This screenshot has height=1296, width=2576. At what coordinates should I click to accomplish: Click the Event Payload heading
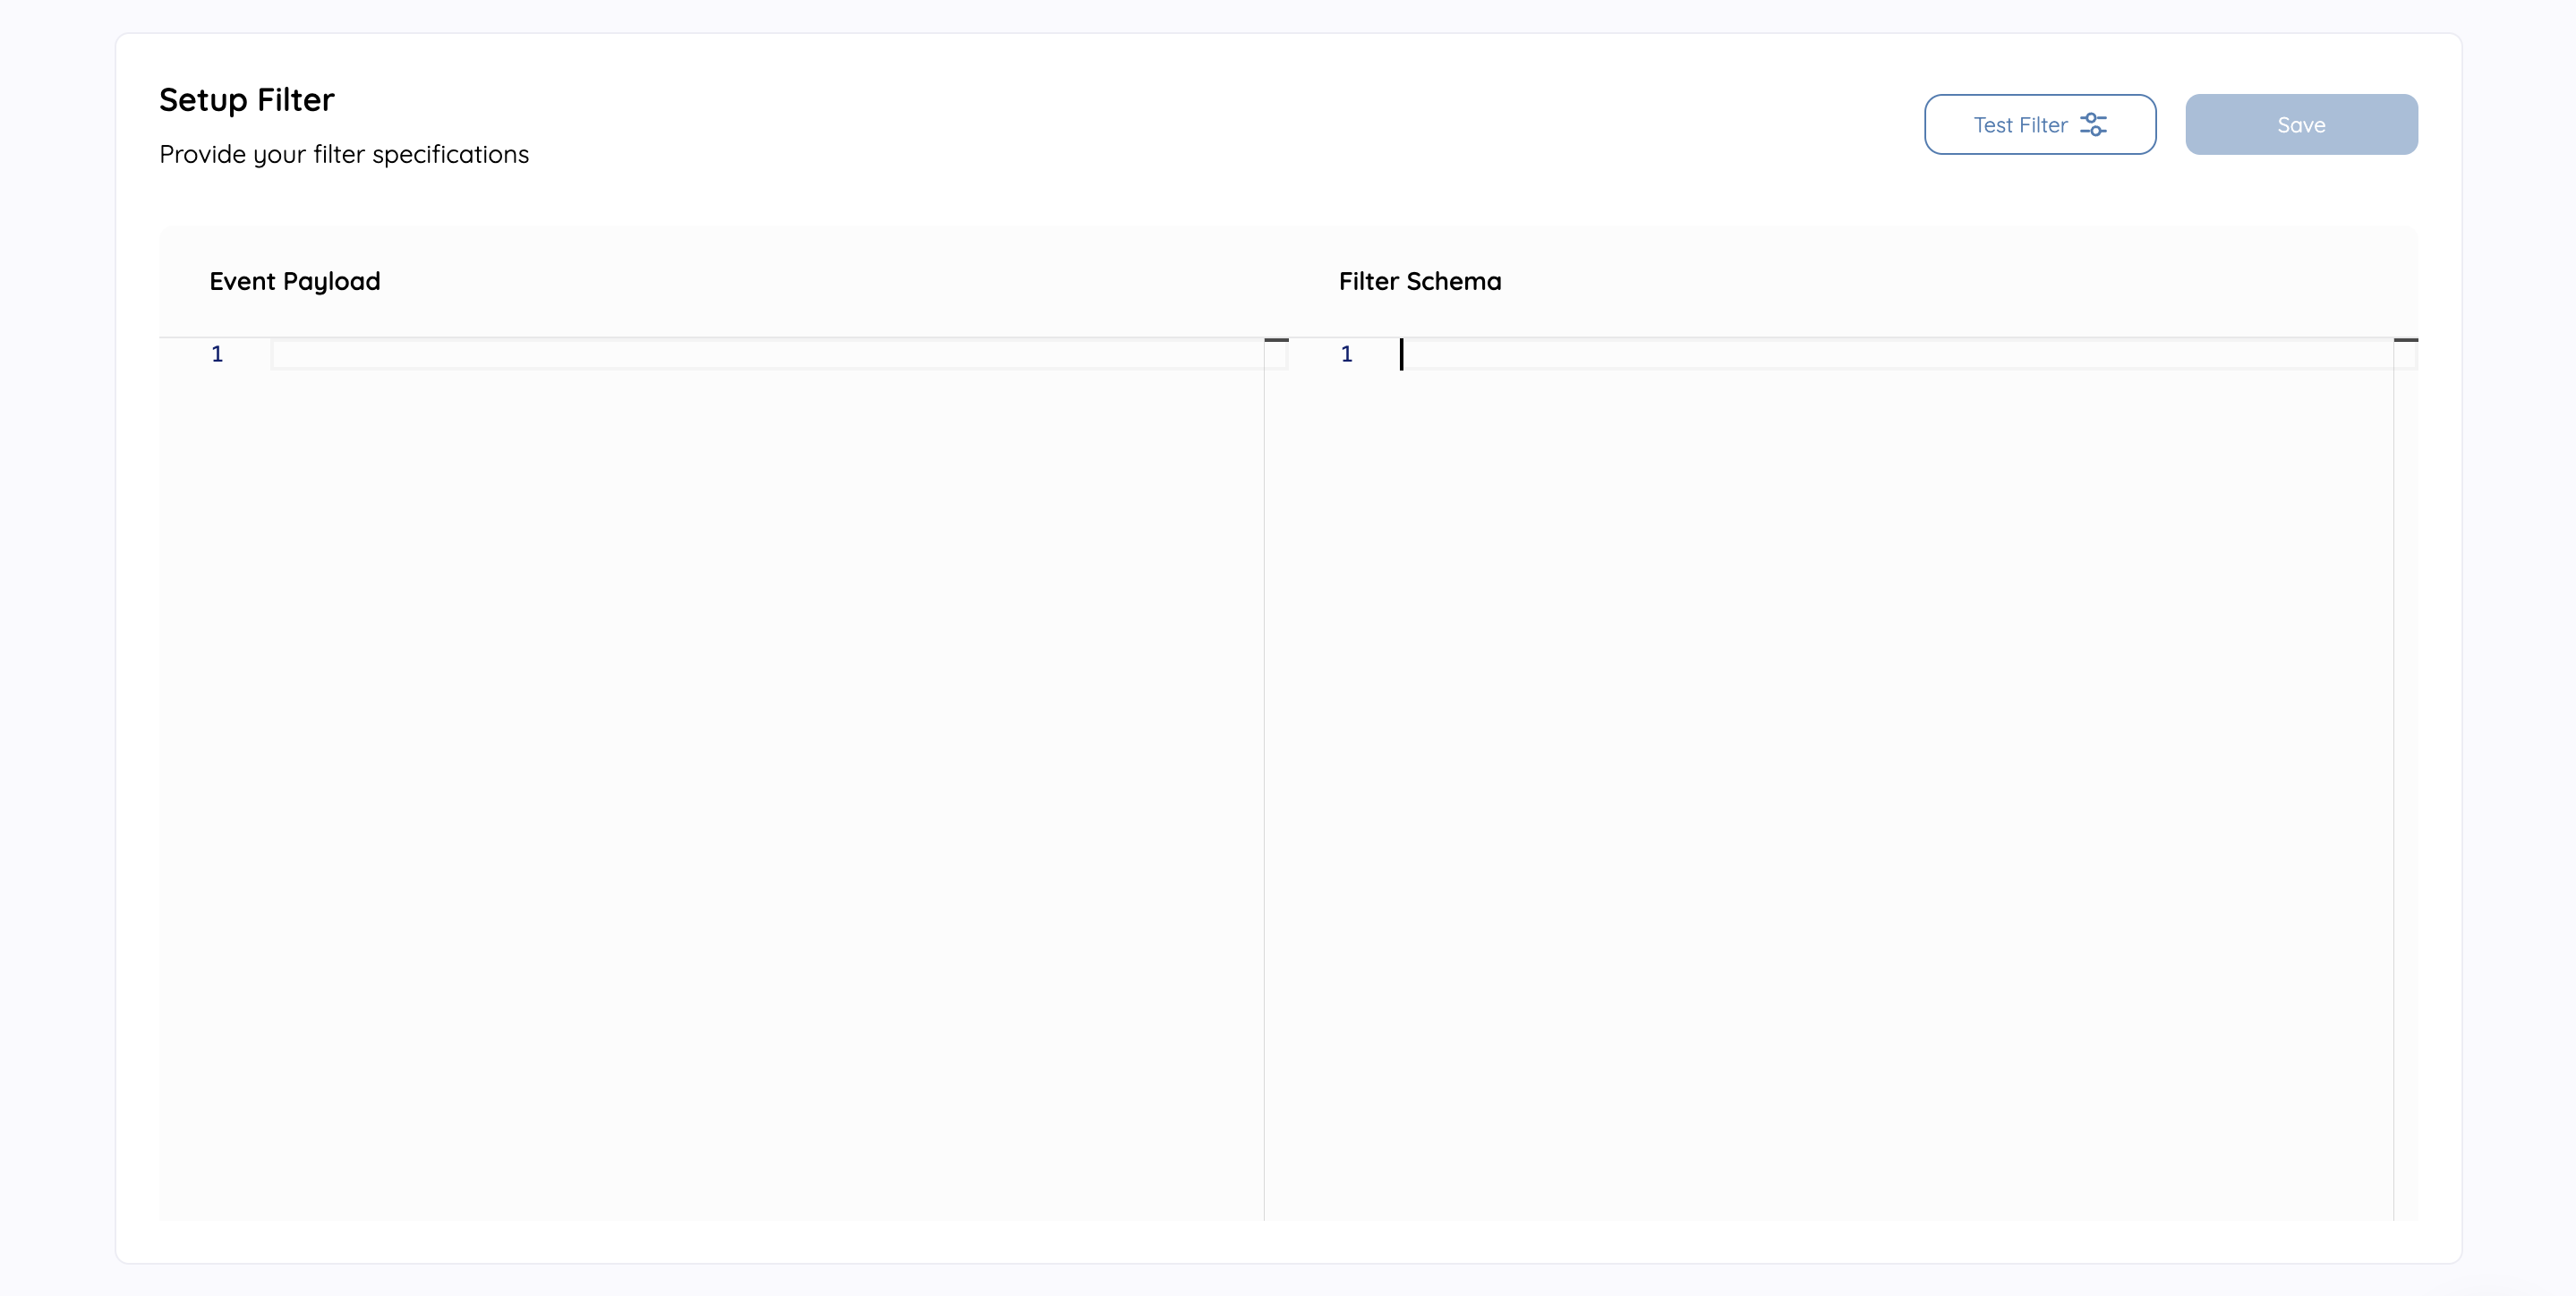pyautogui.click(x=294, y=281)
